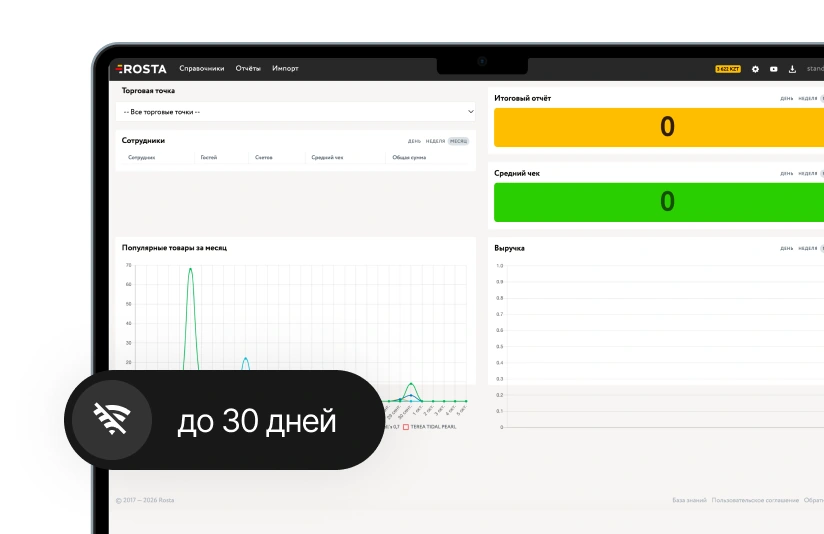Sort table by Счетов column header
824x534 pixels.
[x=264, y=157]
